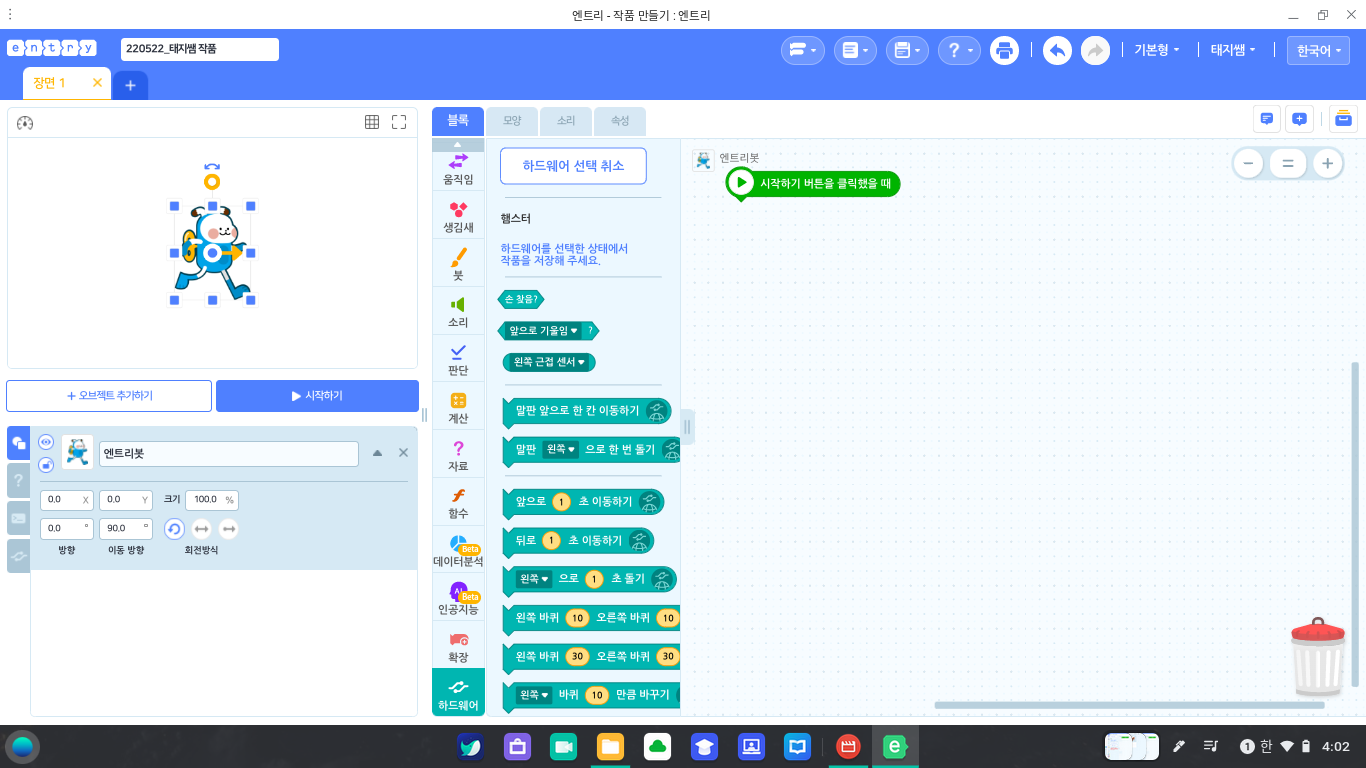Switch to the 속성 tab
Screen dimensions: 1366x768
[x=620, y=121]
